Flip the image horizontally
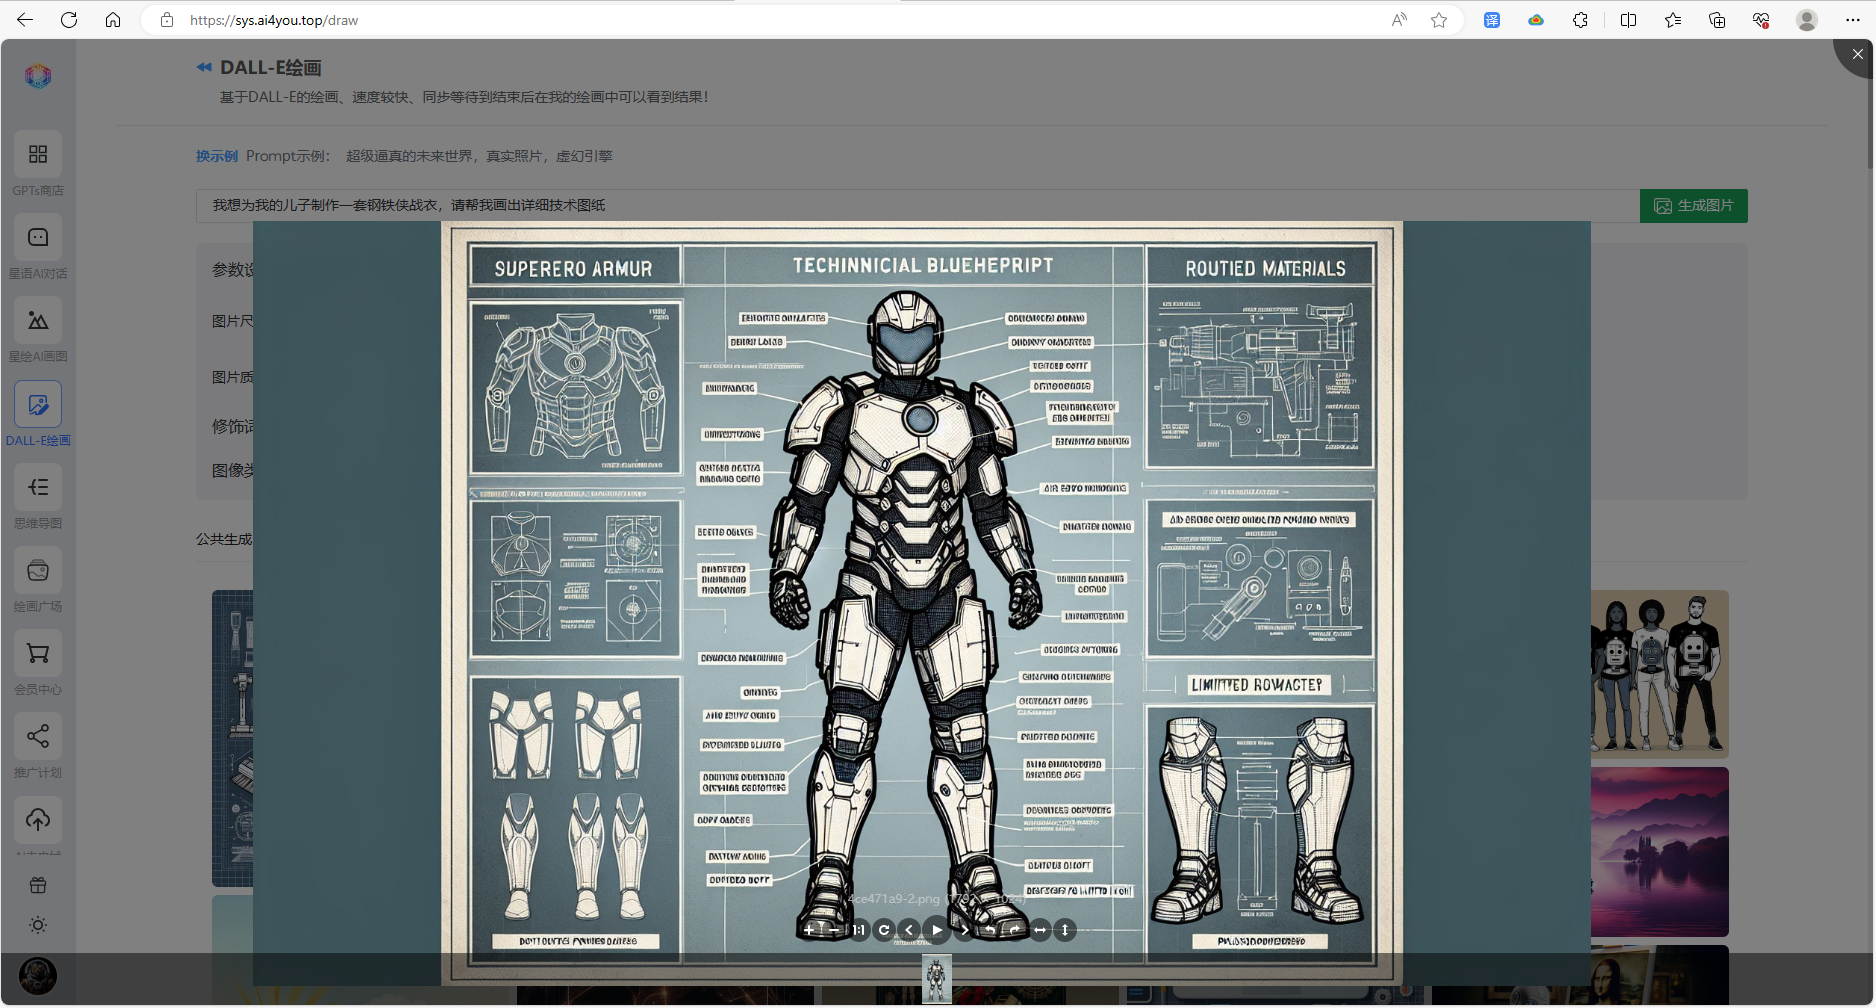This screenshot has height=1008, width=1876. click(1040, 930)
